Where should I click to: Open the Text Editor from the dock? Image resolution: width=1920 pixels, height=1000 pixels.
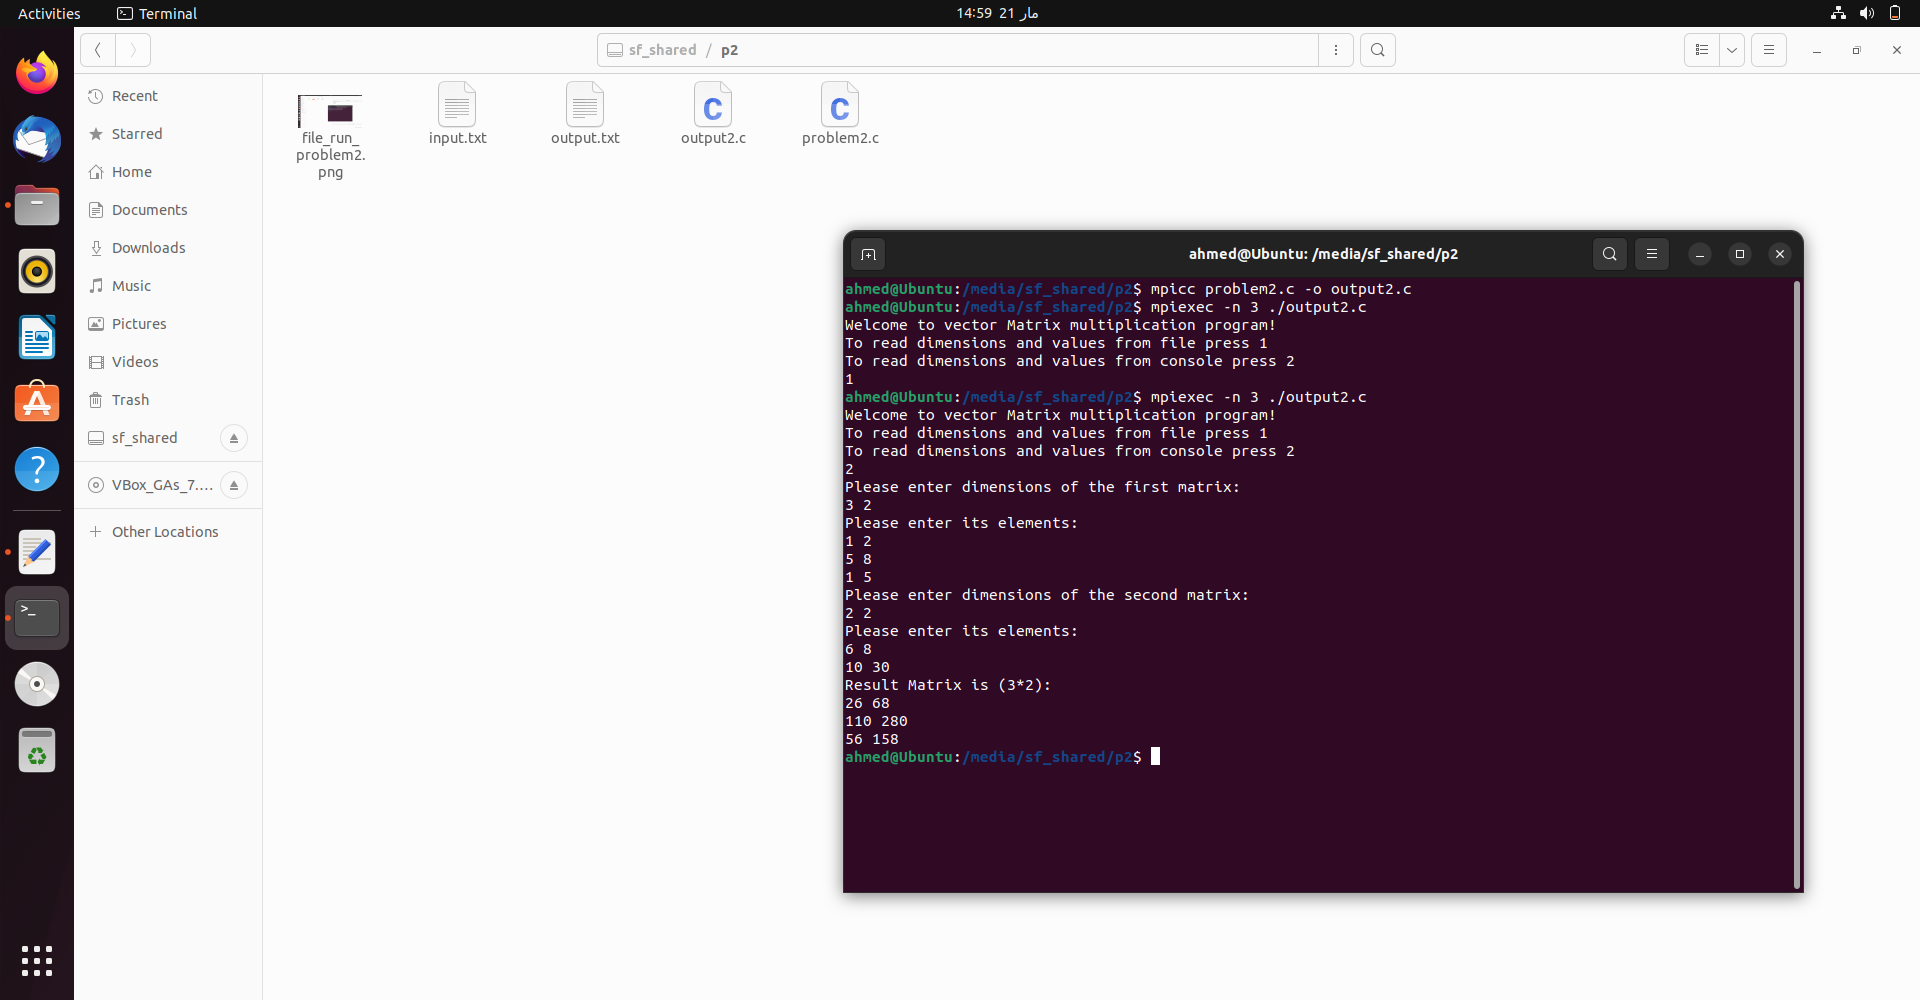pos(37,551)
